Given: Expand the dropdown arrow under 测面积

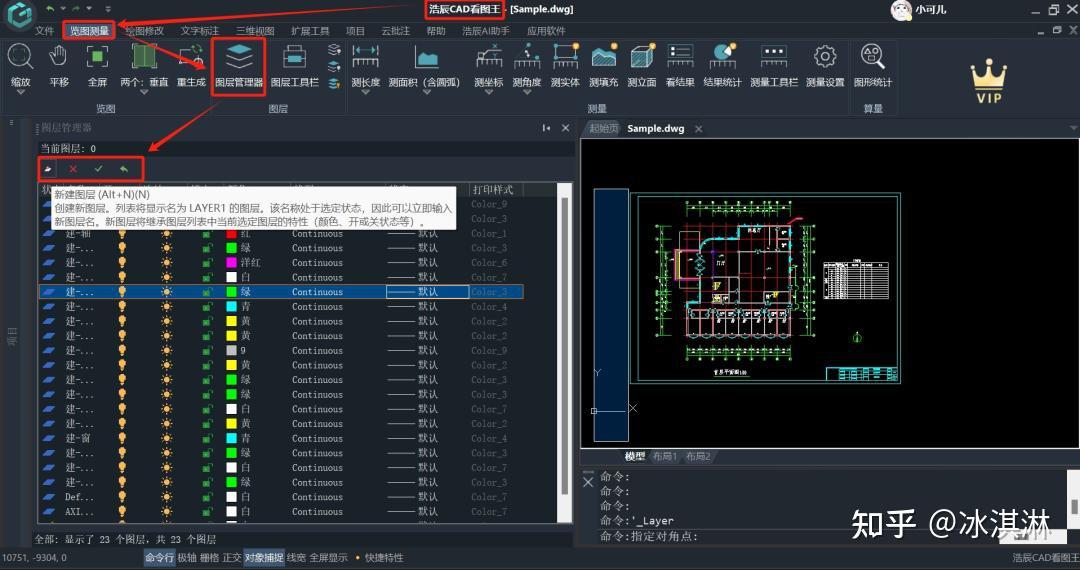Looking at the screenshot, I should (x=426, y=92).
